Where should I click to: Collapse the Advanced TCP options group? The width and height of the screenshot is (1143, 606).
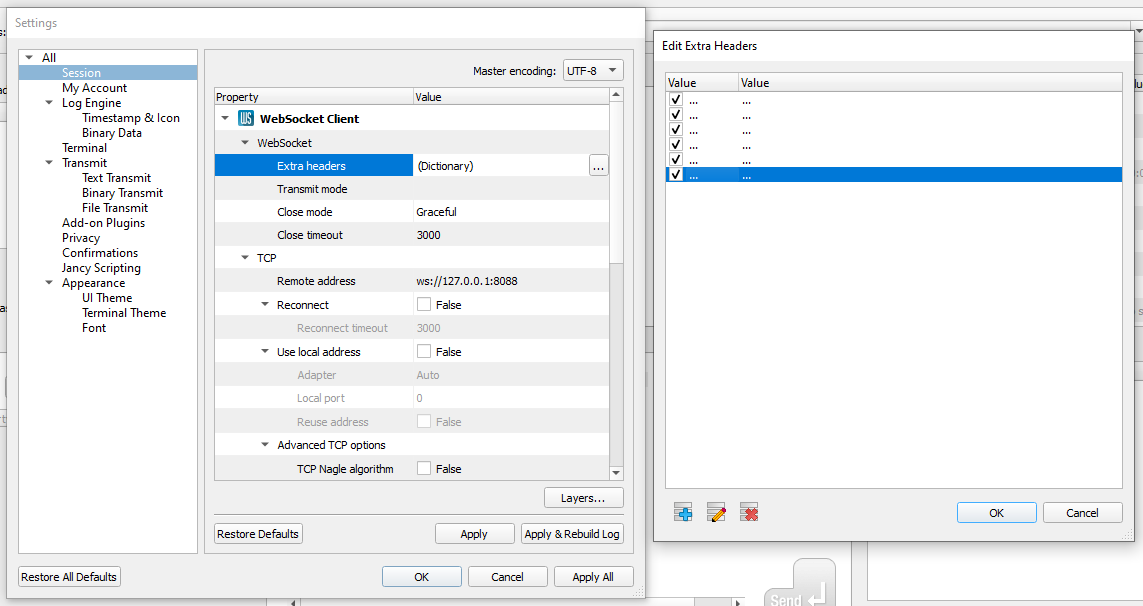coord(265,445)
